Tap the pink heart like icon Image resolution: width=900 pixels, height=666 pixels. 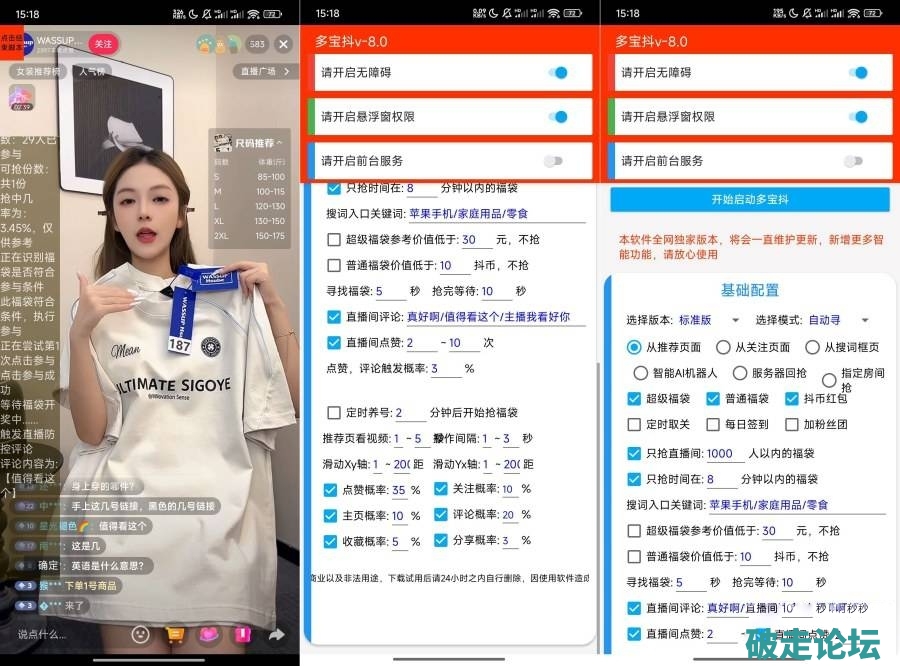click(x=208, y=634)
